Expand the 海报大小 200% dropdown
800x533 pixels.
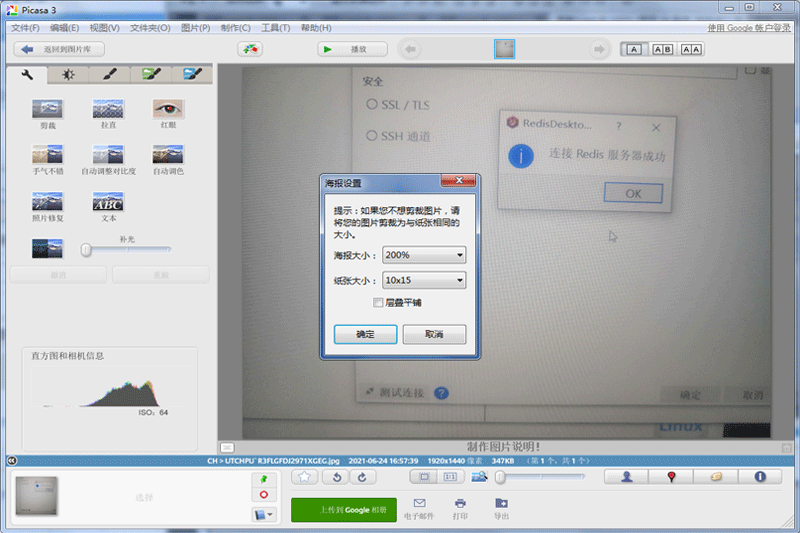[x=424, y=255]
